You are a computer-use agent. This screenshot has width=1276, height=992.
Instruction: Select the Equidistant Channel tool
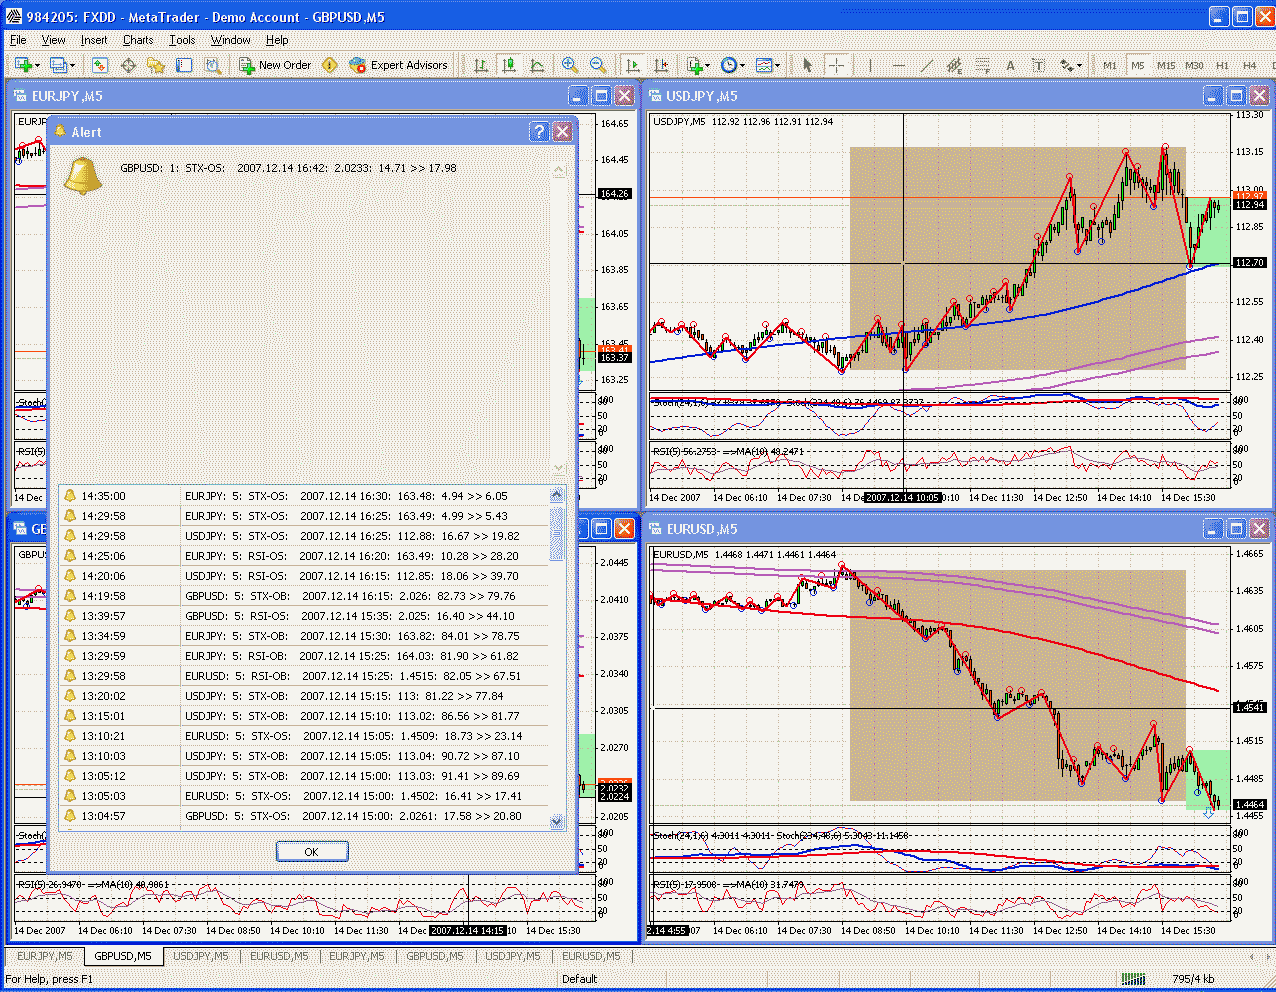point(954,65)
